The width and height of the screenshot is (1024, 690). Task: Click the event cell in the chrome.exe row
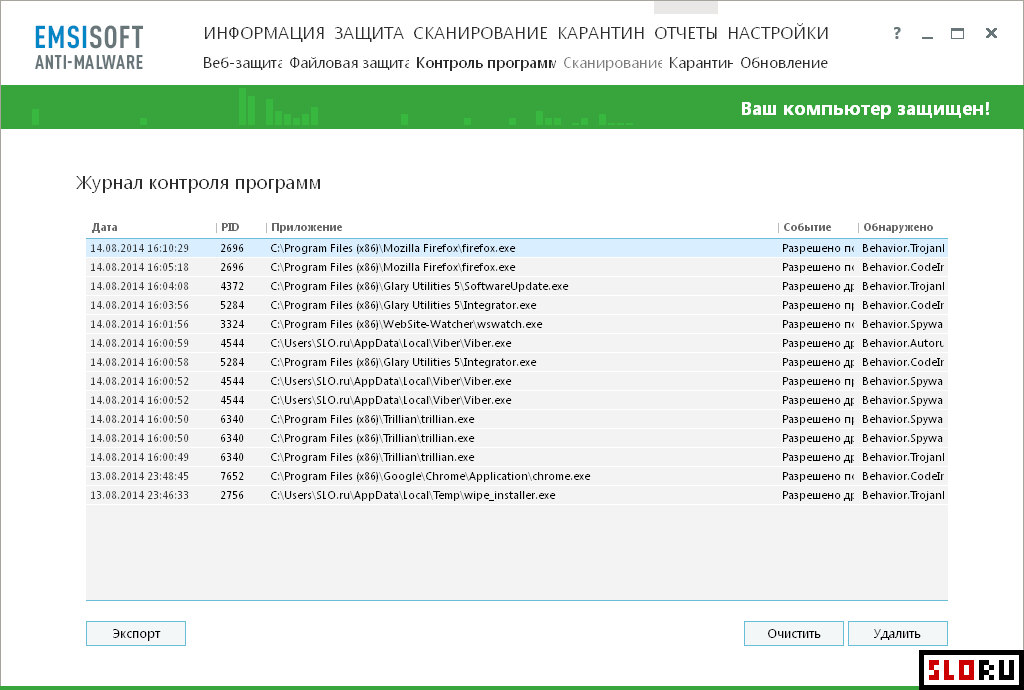pos(818,476)
